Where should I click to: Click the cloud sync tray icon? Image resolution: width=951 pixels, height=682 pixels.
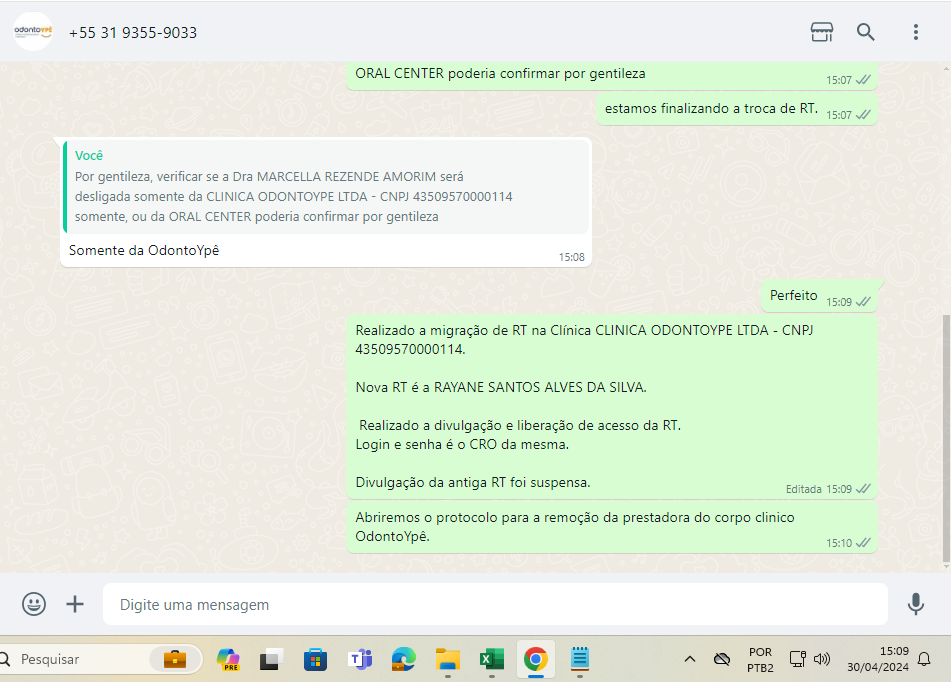(x=722, y=659)
